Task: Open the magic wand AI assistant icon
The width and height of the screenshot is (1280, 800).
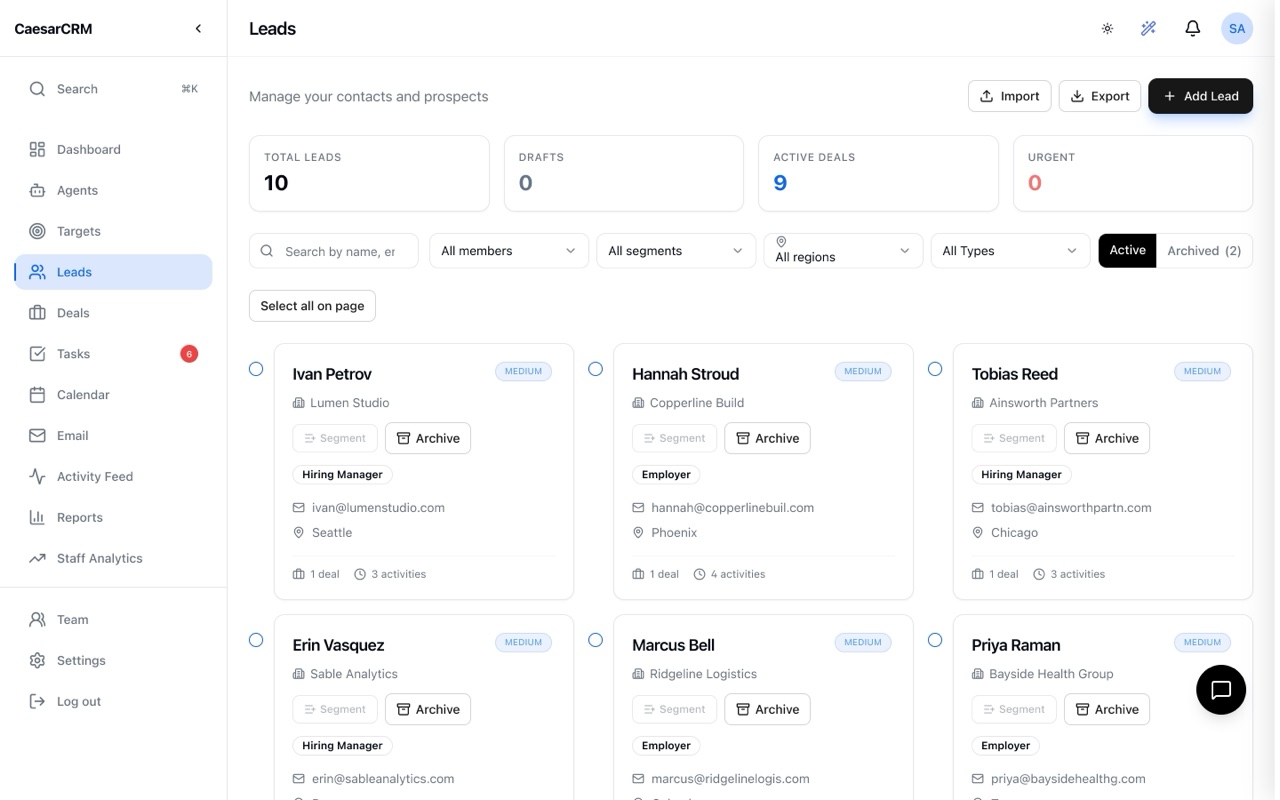Action: (1148, 29)
